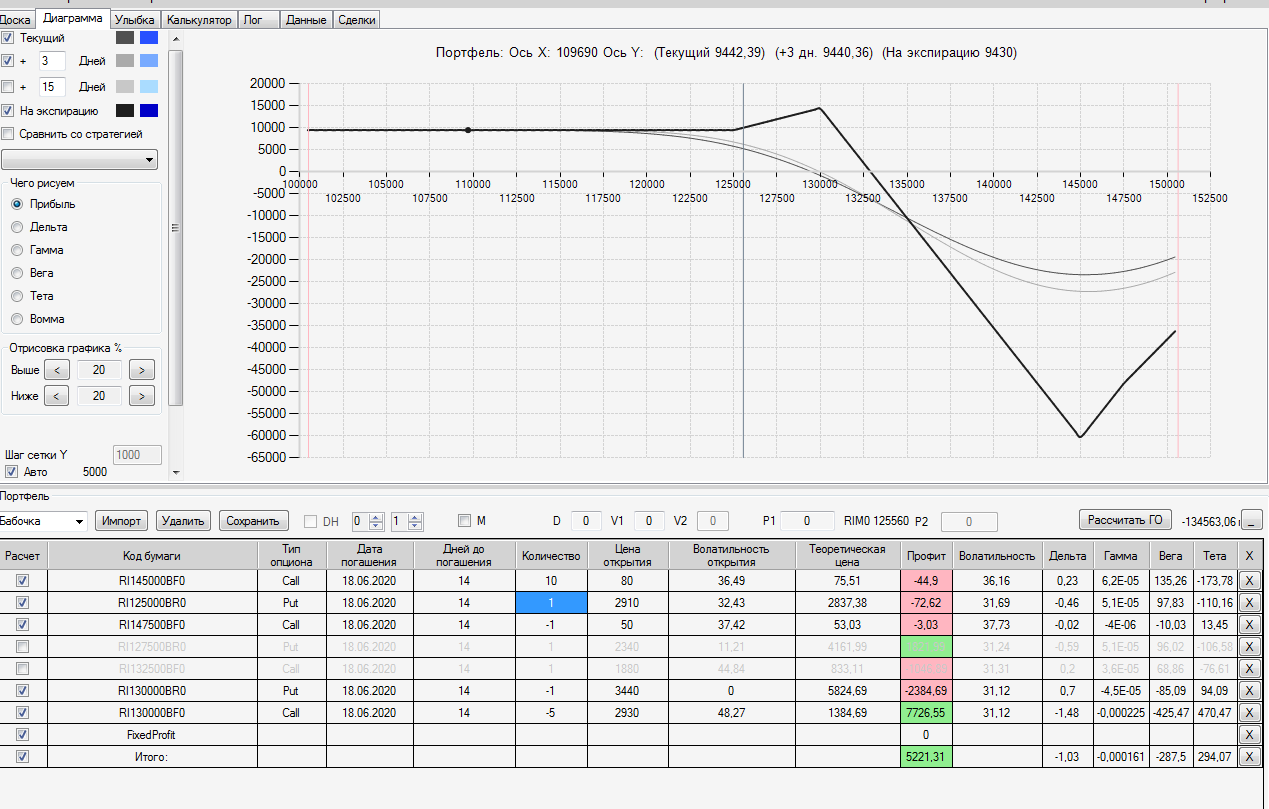The width and height of the screenshot is (1269, 809).
Task: Toggle Расчет checkbox for FixedProfit row
Action: 23,735
